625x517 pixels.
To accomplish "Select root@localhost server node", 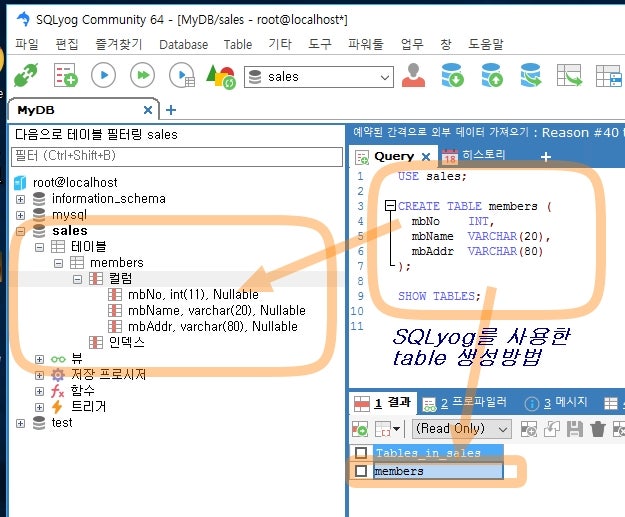I will 75,183.
